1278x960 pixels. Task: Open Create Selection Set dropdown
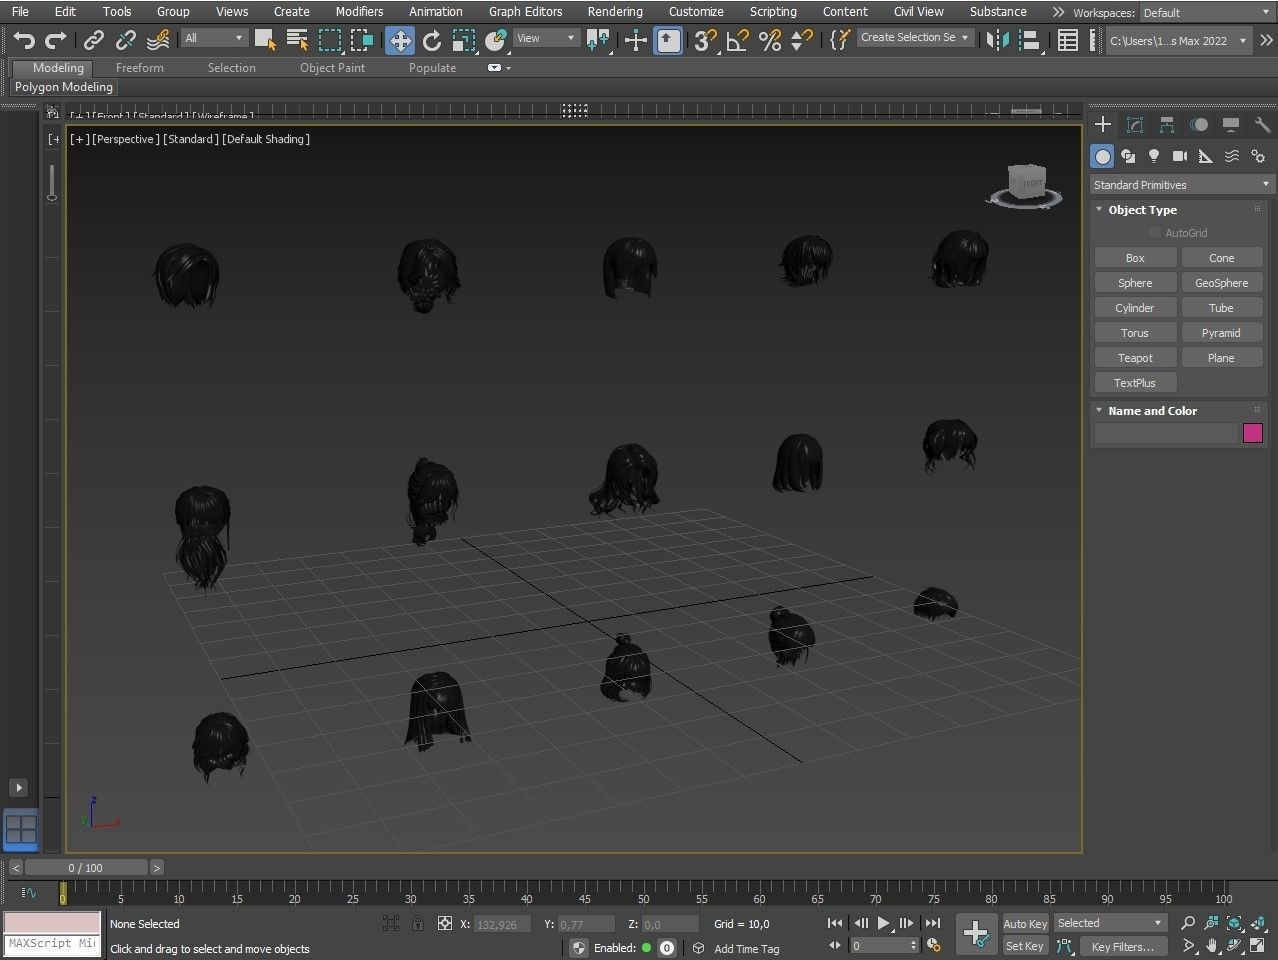pos(916,38)
